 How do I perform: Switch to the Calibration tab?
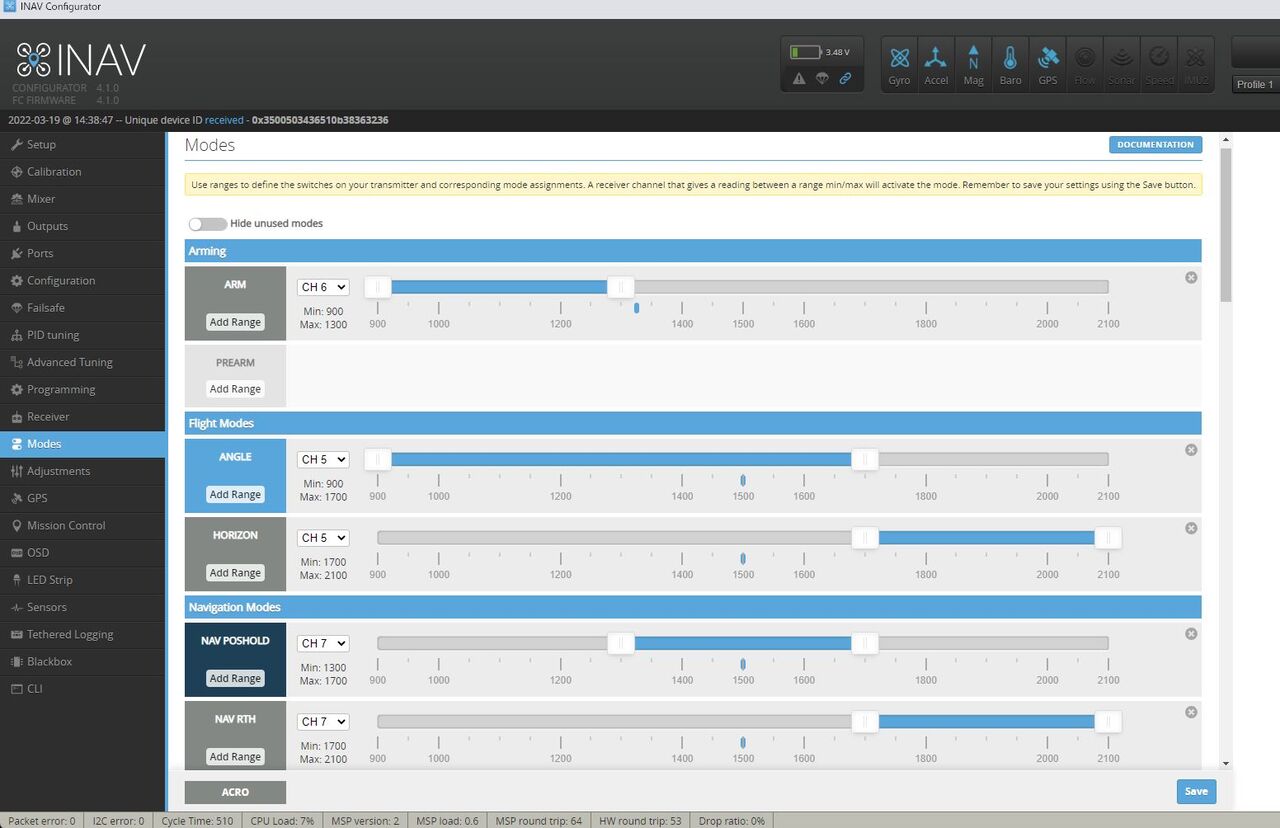[x=83, y=172]
